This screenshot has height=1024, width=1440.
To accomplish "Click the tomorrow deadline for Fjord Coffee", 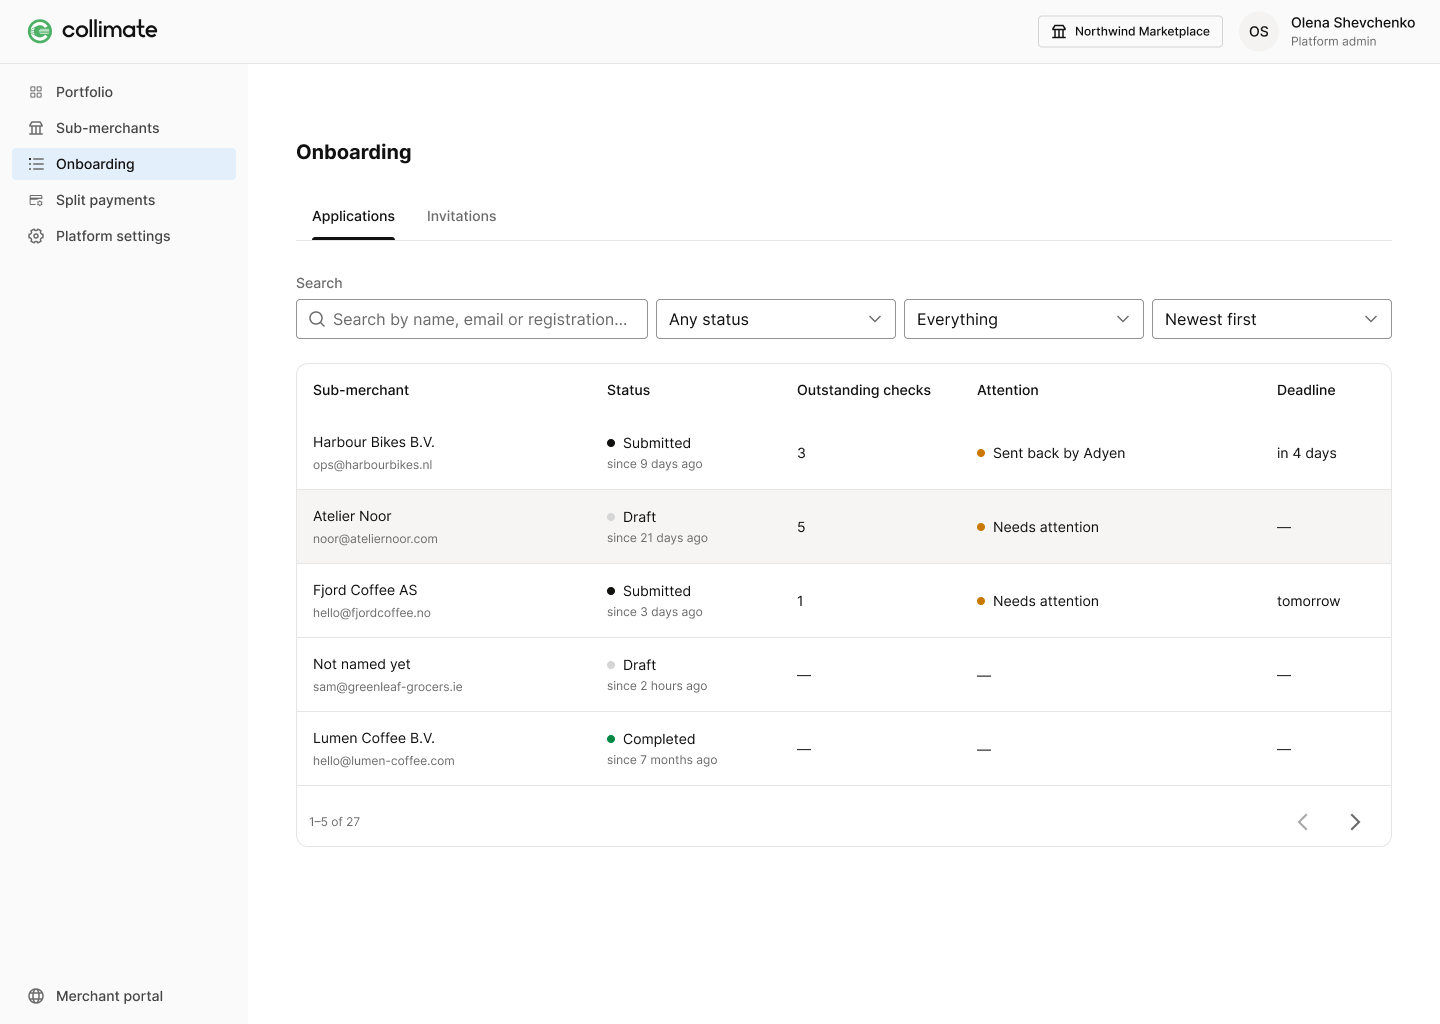I will (1308, 601).
